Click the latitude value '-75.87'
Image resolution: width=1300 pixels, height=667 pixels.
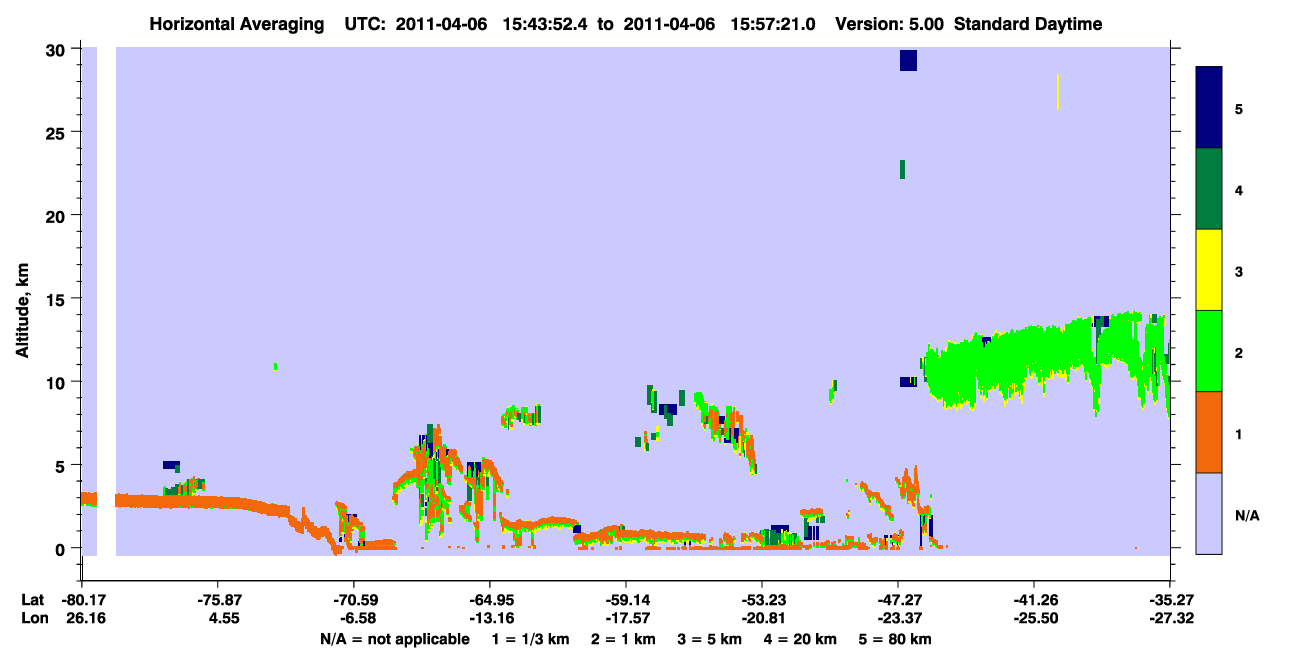[217, 600]
